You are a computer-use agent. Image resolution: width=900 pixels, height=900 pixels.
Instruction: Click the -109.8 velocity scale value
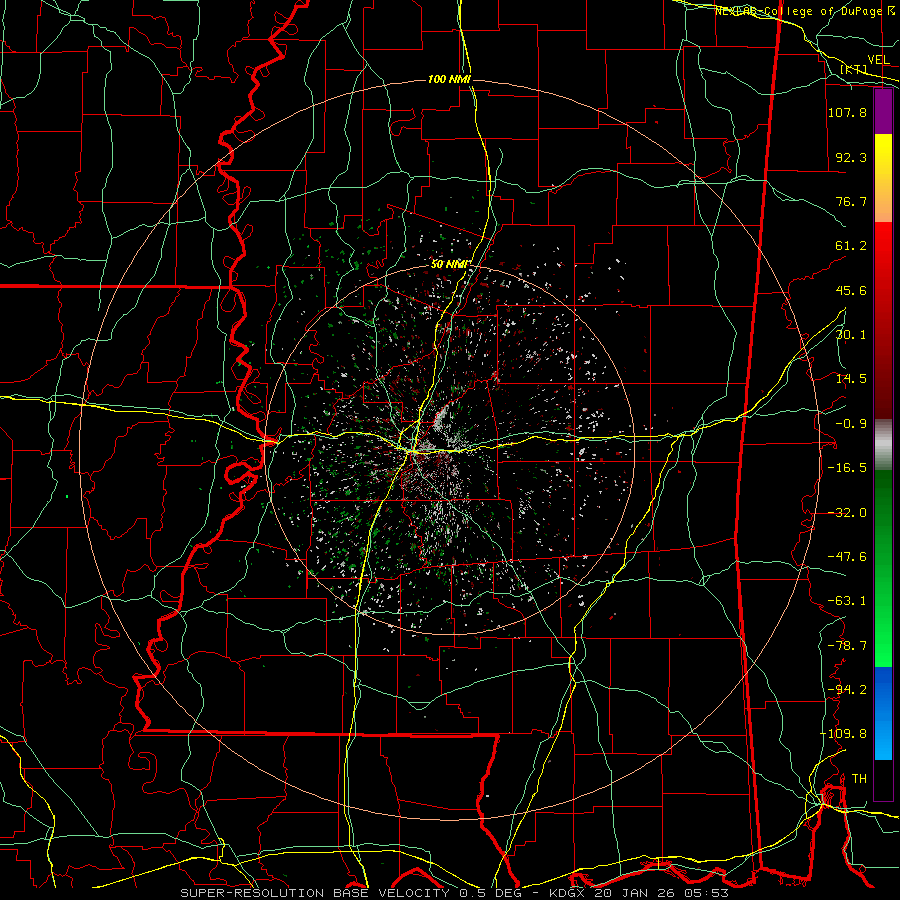(843, 734)
